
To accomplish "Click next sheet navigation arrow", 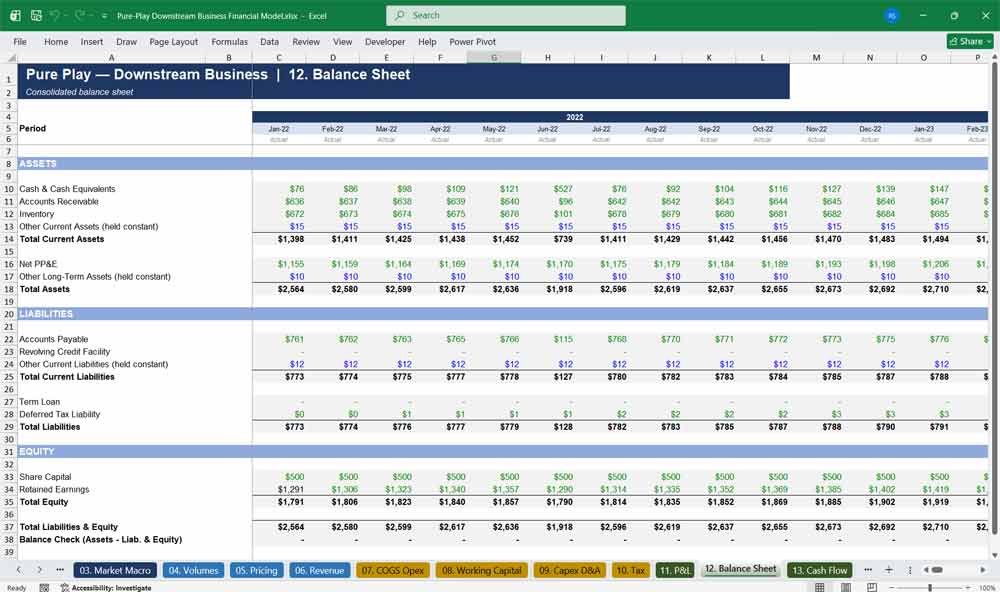I will 40,570.
